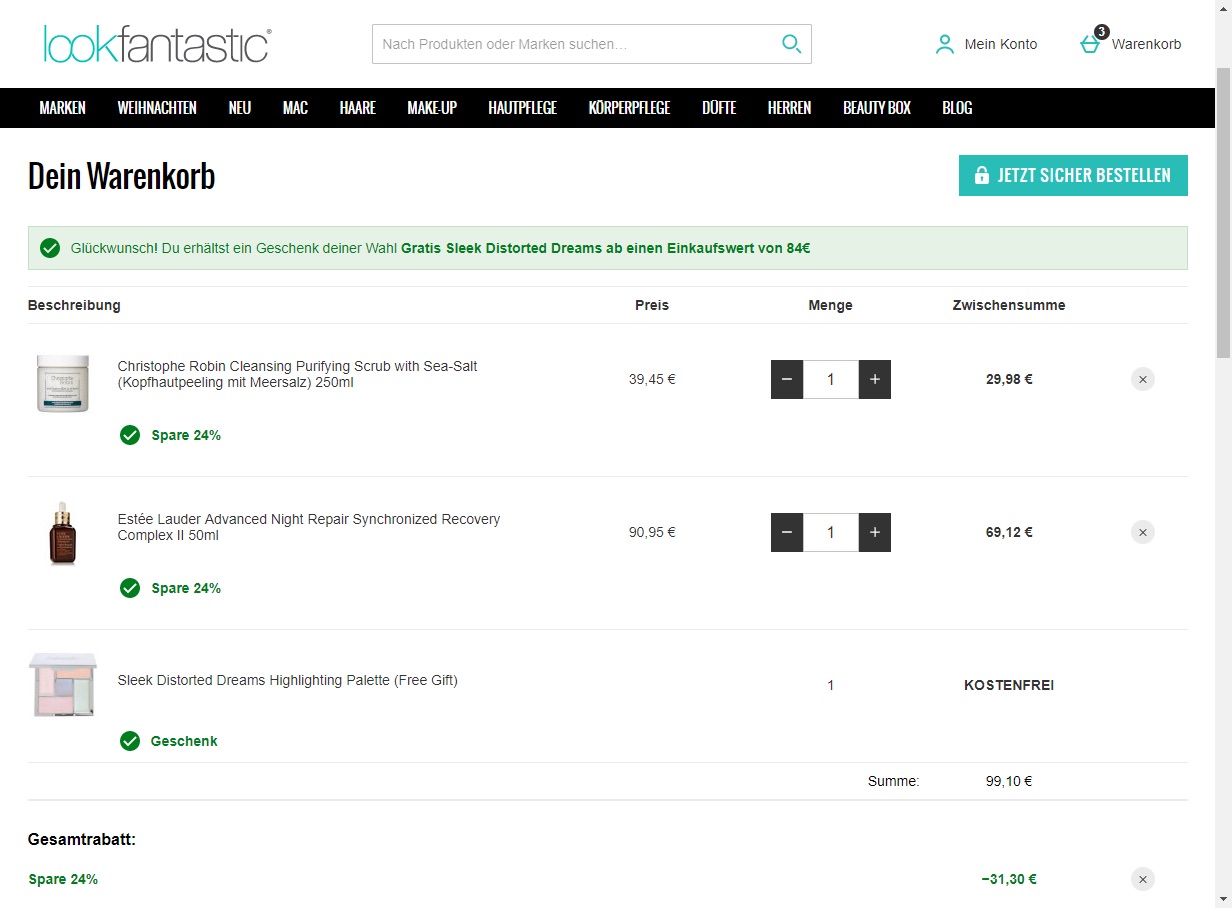Image resolution: width=1232 pixels, height=908 pixels.
Task: Remove the Spare 24% discount
Action: click(x=1143, y=879)
